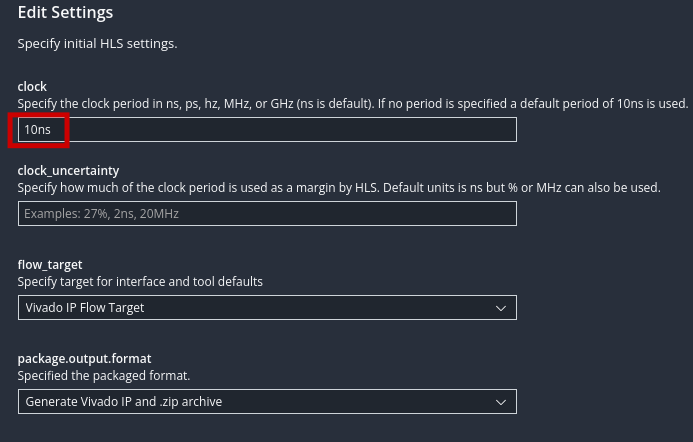Click "Specify target for interface and tool defaults"
Image resolution: width=693 pixels, height=442 pixels.
coord(140,281)
